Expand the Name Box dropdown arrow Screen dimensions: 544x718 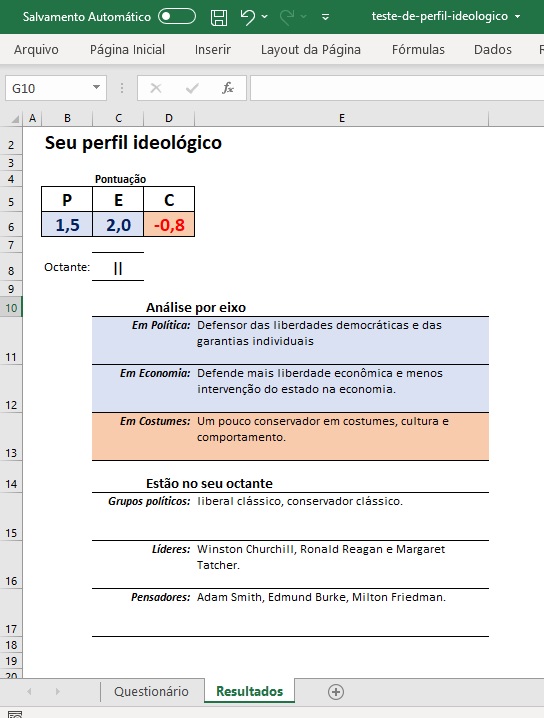[96, 87]
